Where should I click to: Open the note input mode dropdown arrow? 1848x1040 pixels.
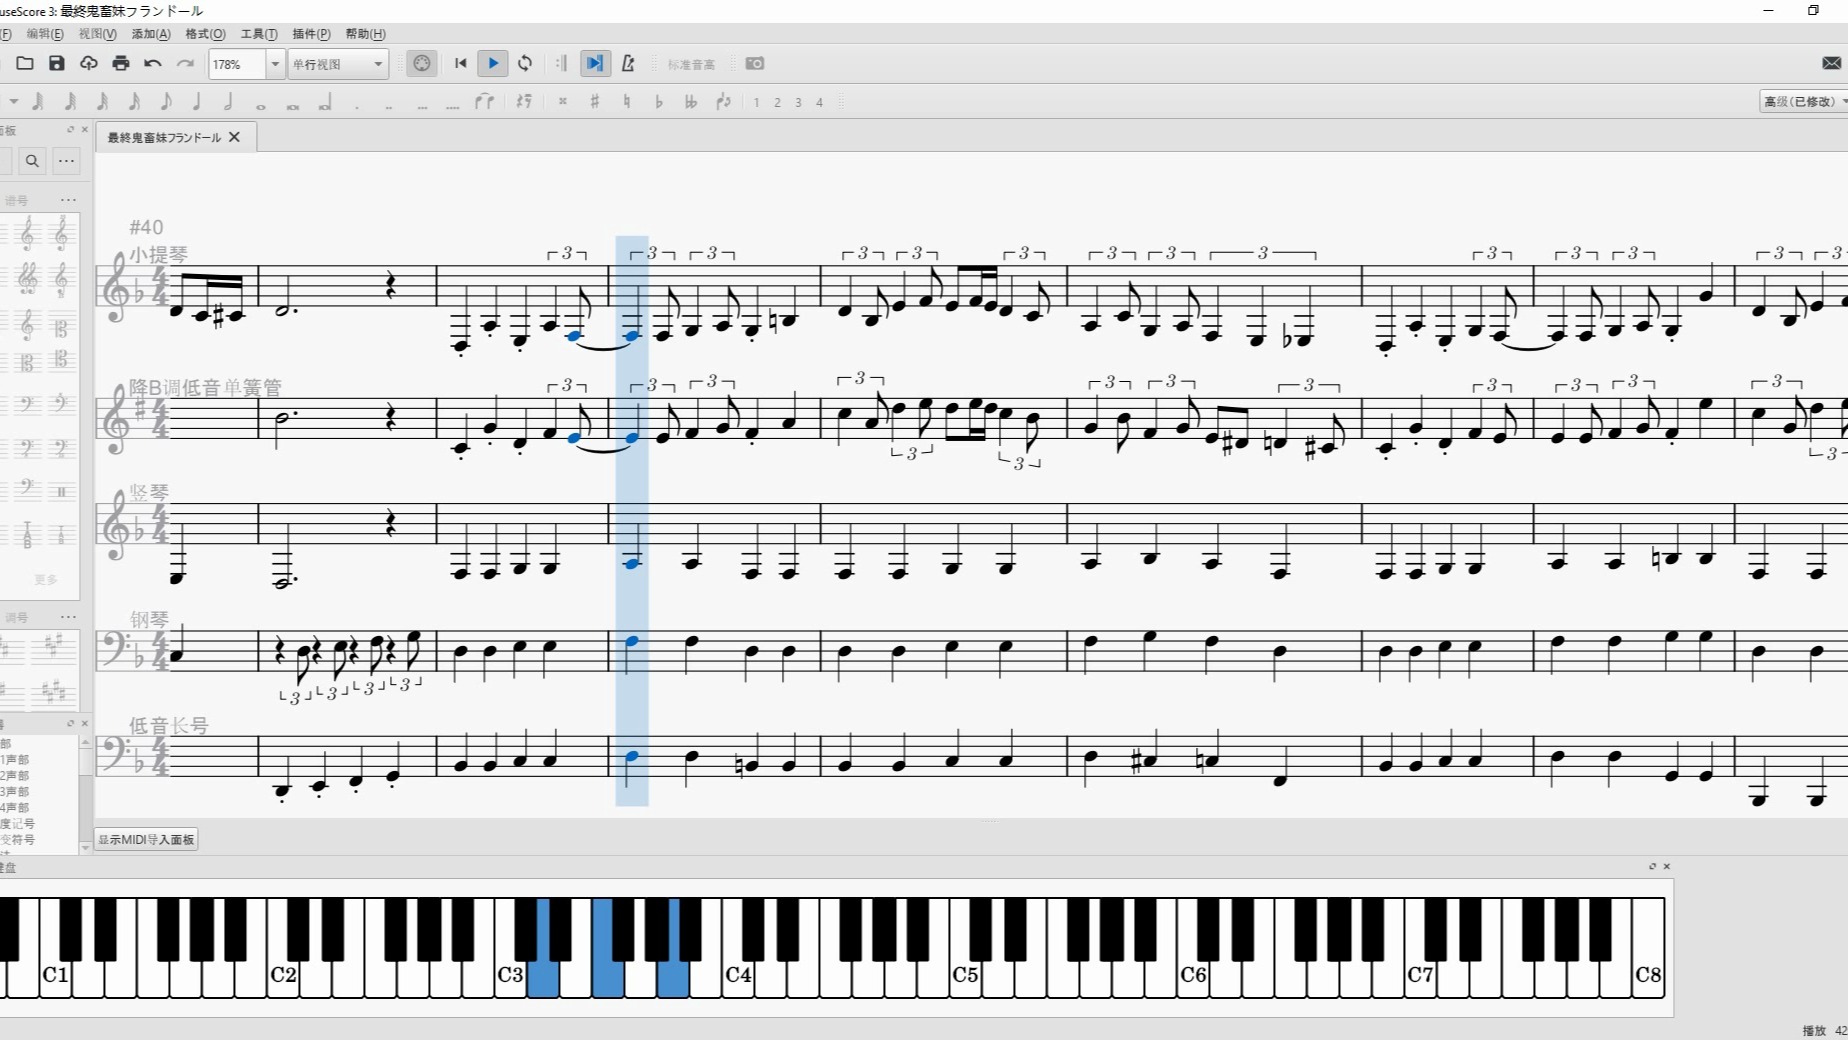pos(14,101)
